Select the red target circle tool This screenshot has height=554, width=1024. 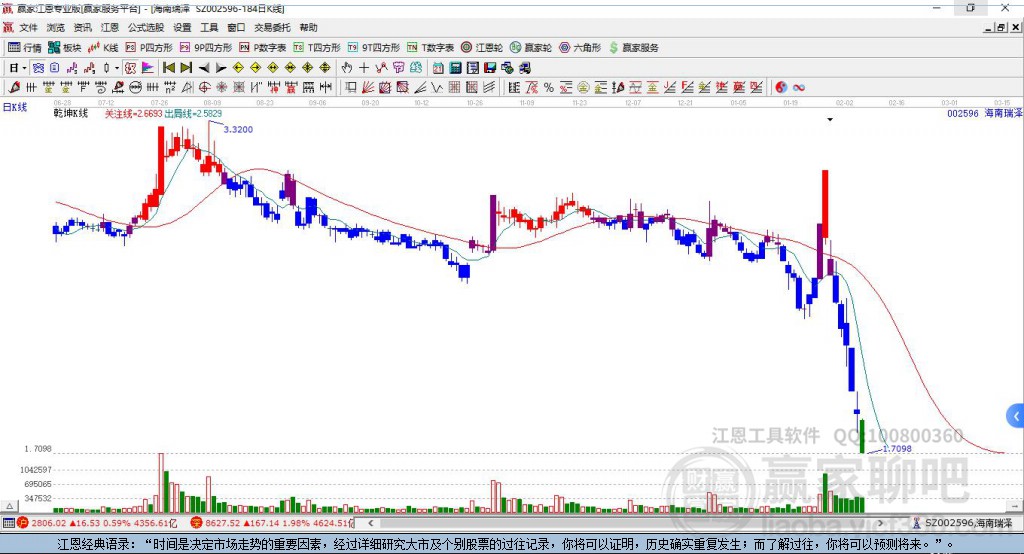coord(204,88)
